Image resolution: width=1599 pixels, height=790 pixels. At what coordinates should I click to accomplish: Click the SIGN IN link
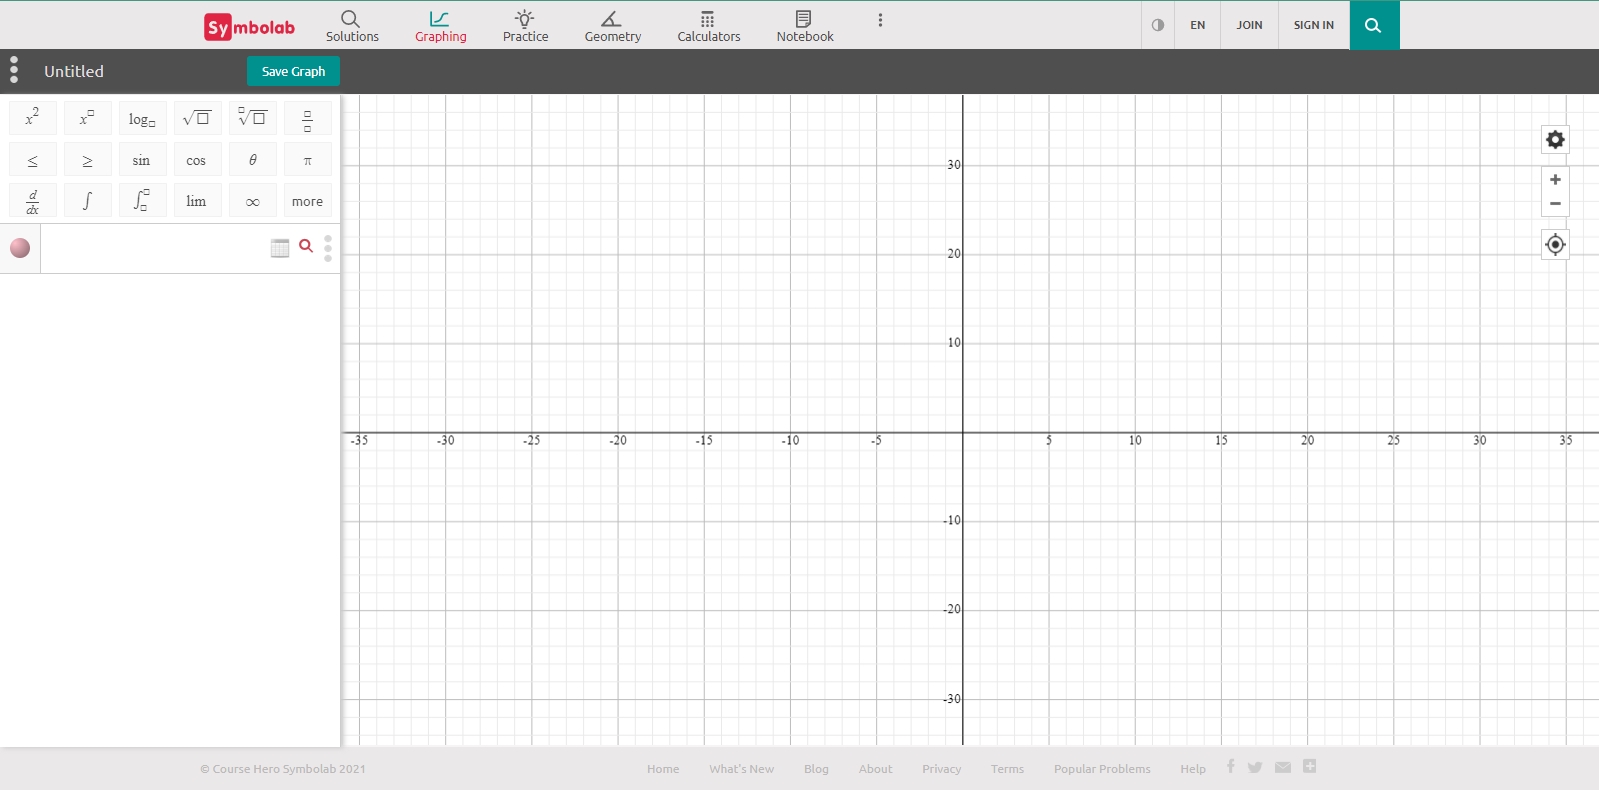1314,25
